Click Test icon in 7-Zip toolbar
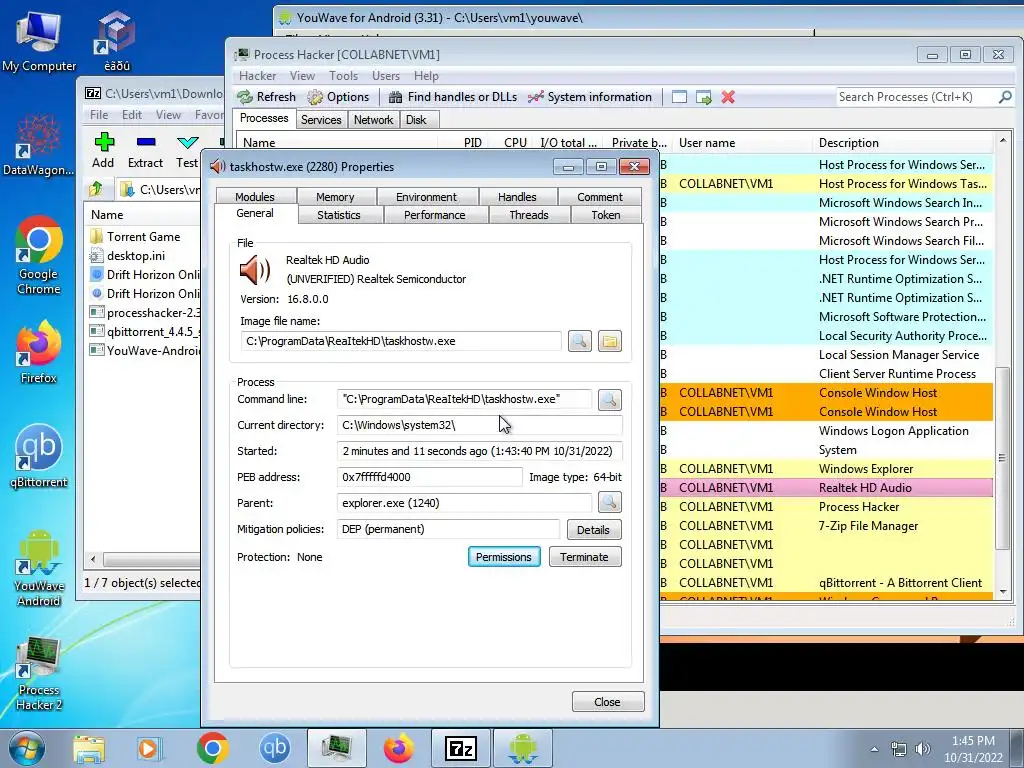Image resolution: width=1024 pixels, height=768 pixels. (187, 150)
